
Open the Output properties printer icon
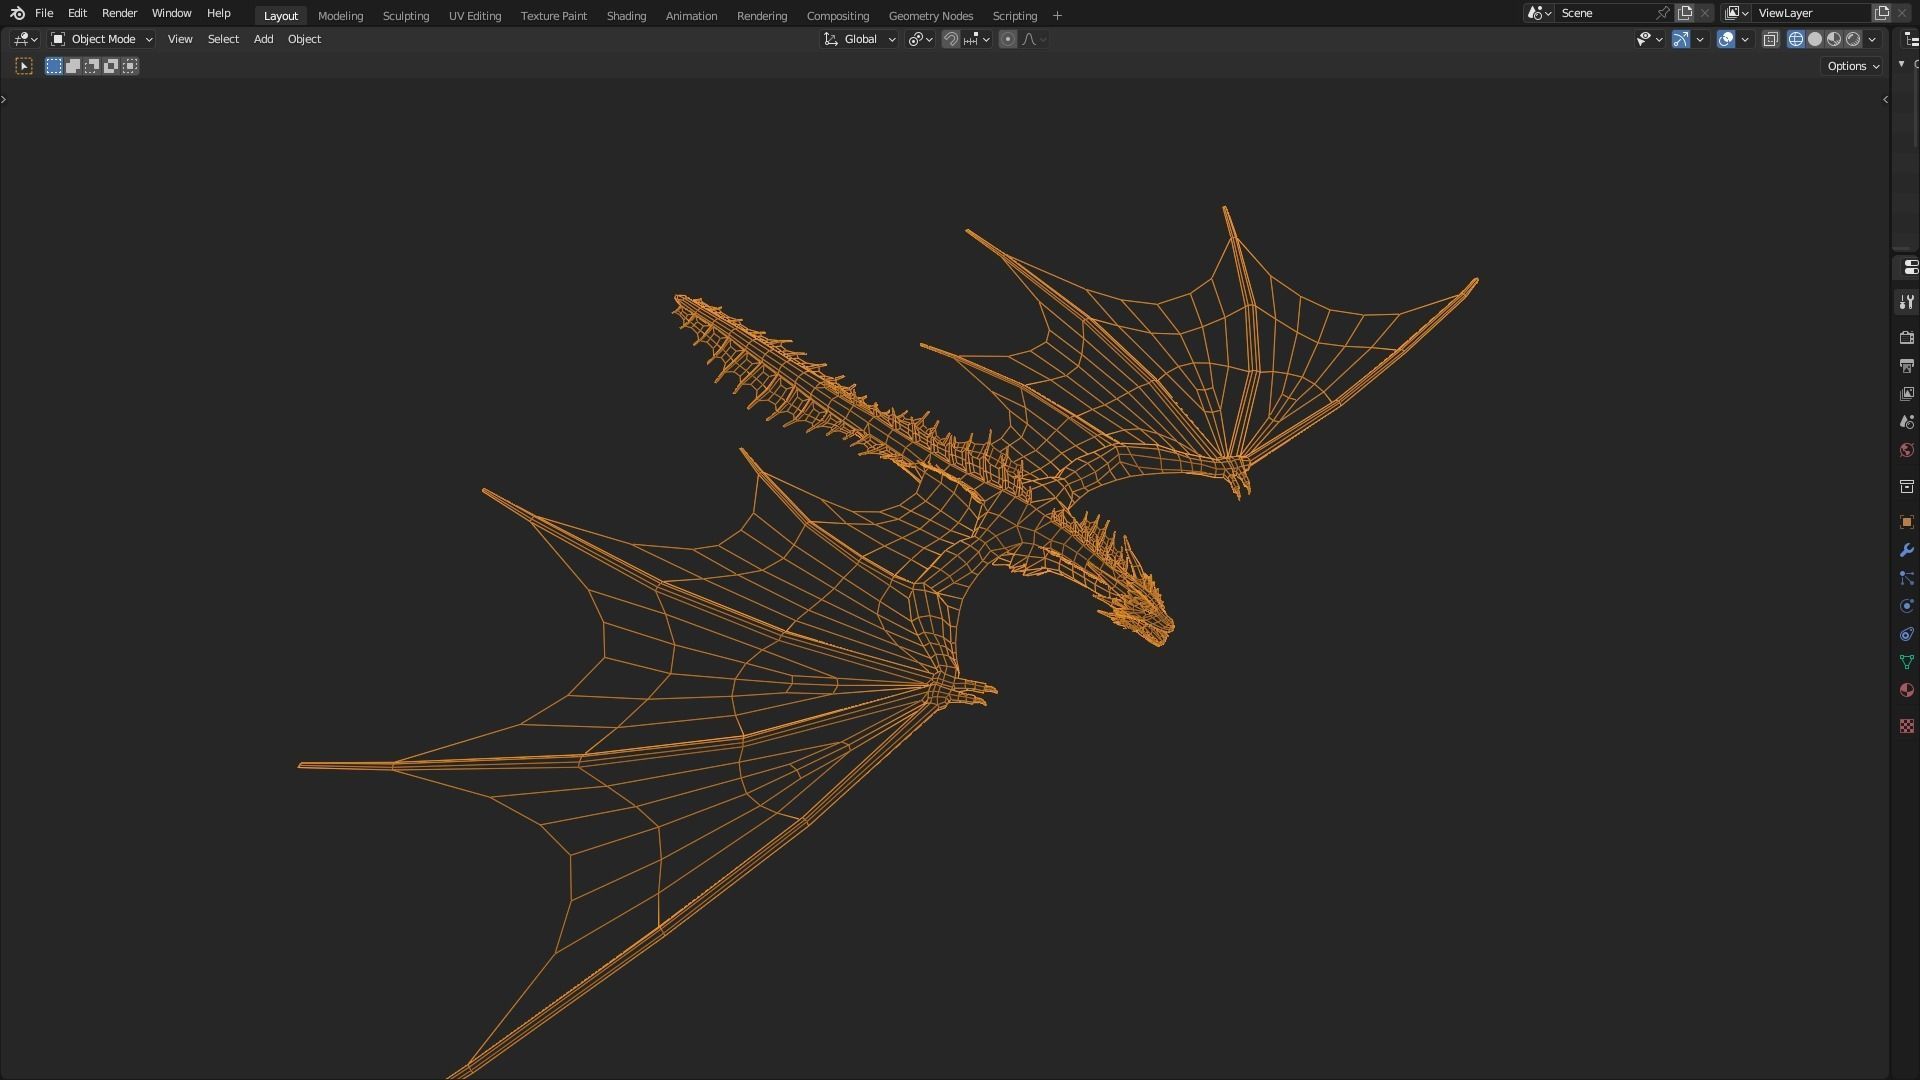click(1906, 366)
